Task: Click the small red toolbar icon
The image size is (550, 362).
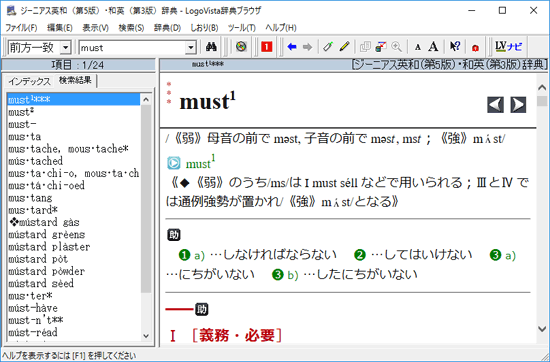Action: tap(475, 48)
